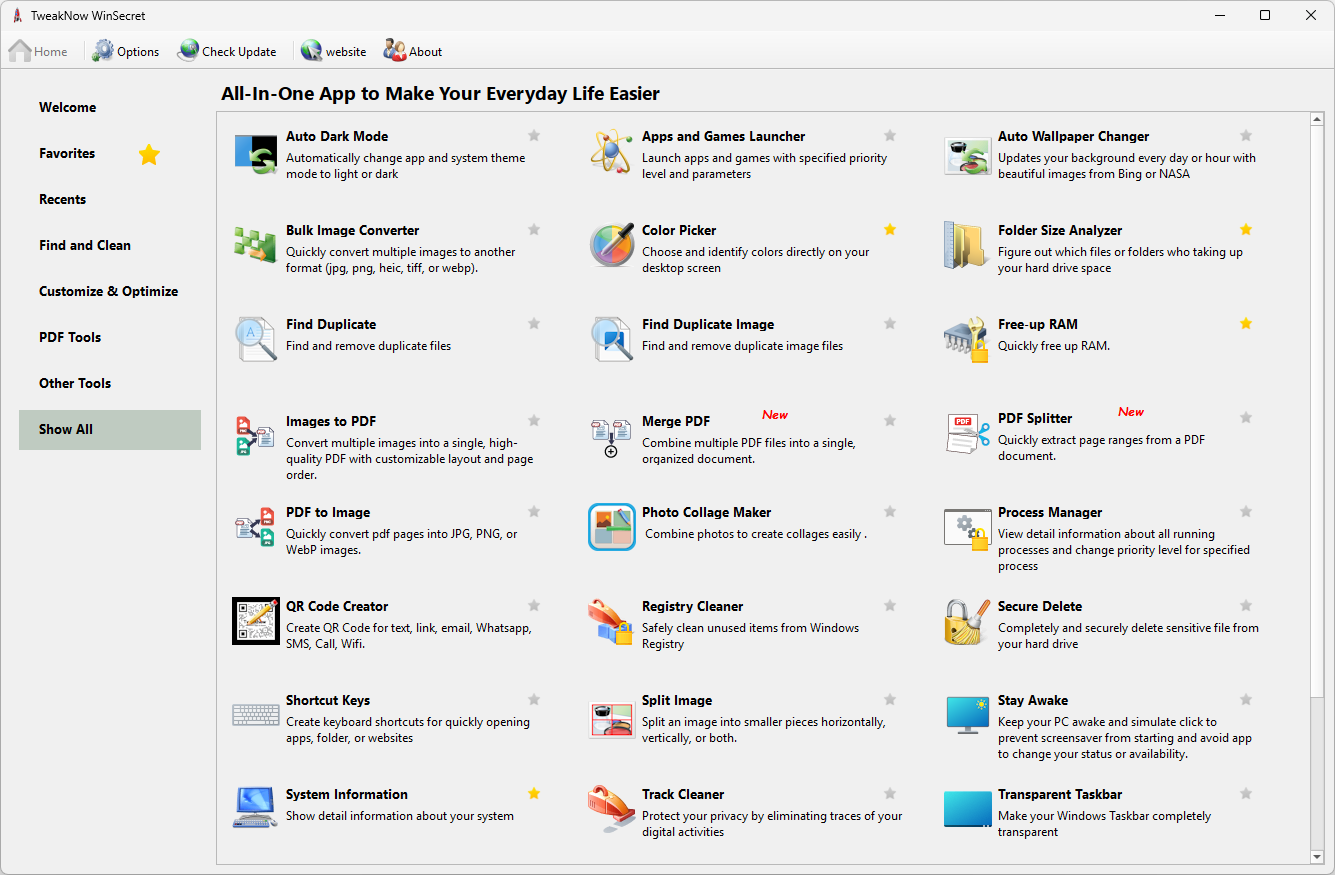This screenshot has width=1335, height=875.
Task: Open the Favorites section
Action: coord(110,153)
